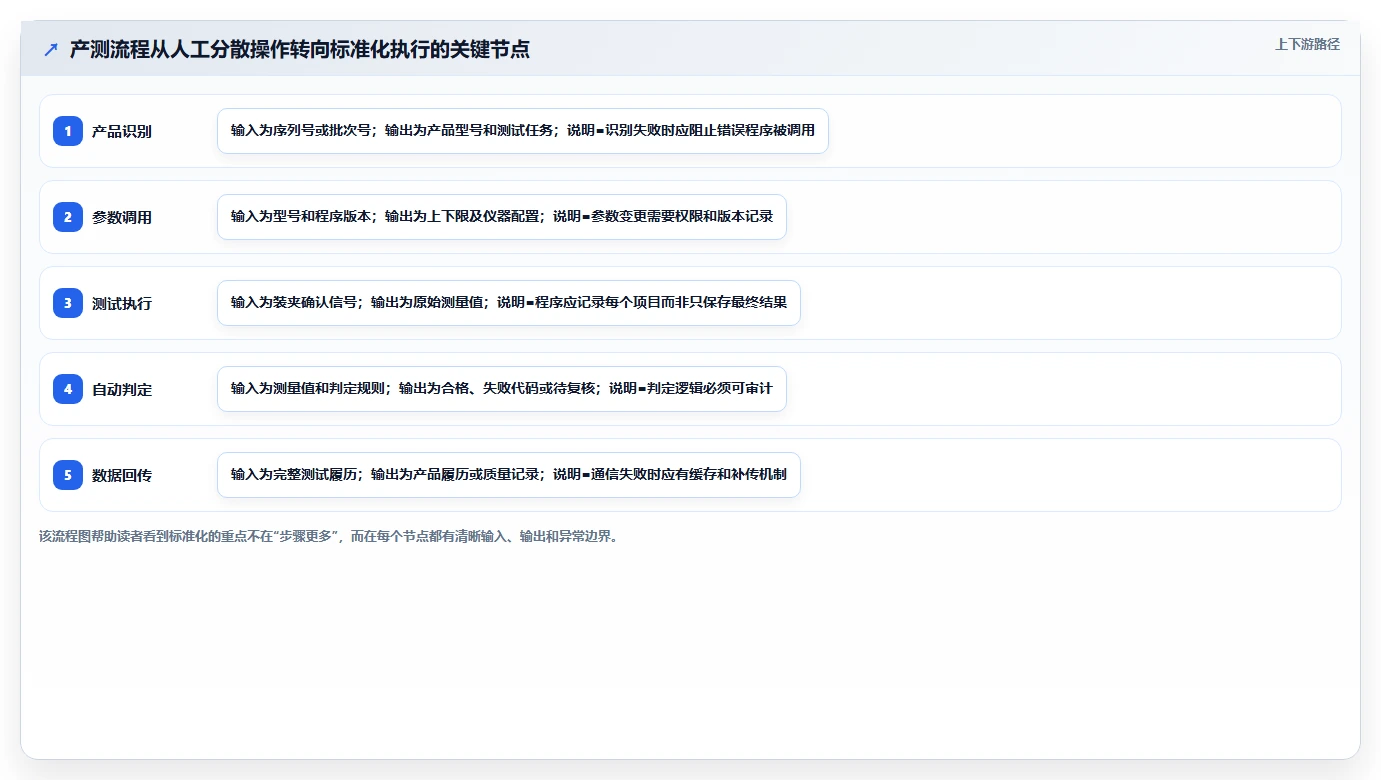The image size is (1381, 780).
Task: Select the 自动判定 step label
Action: click(x=122, y=389)
